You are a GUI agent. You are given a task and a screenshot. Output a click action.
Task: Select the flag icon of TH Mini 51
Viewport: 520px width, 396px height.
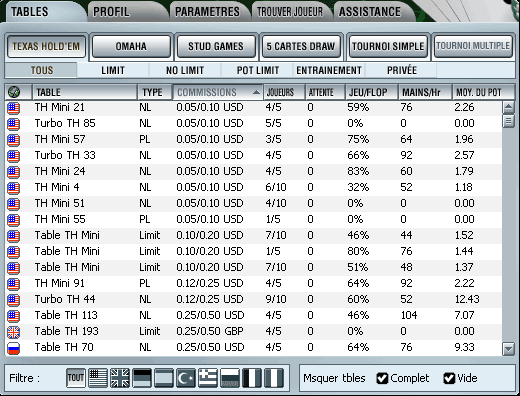click(x=13, y=204)
